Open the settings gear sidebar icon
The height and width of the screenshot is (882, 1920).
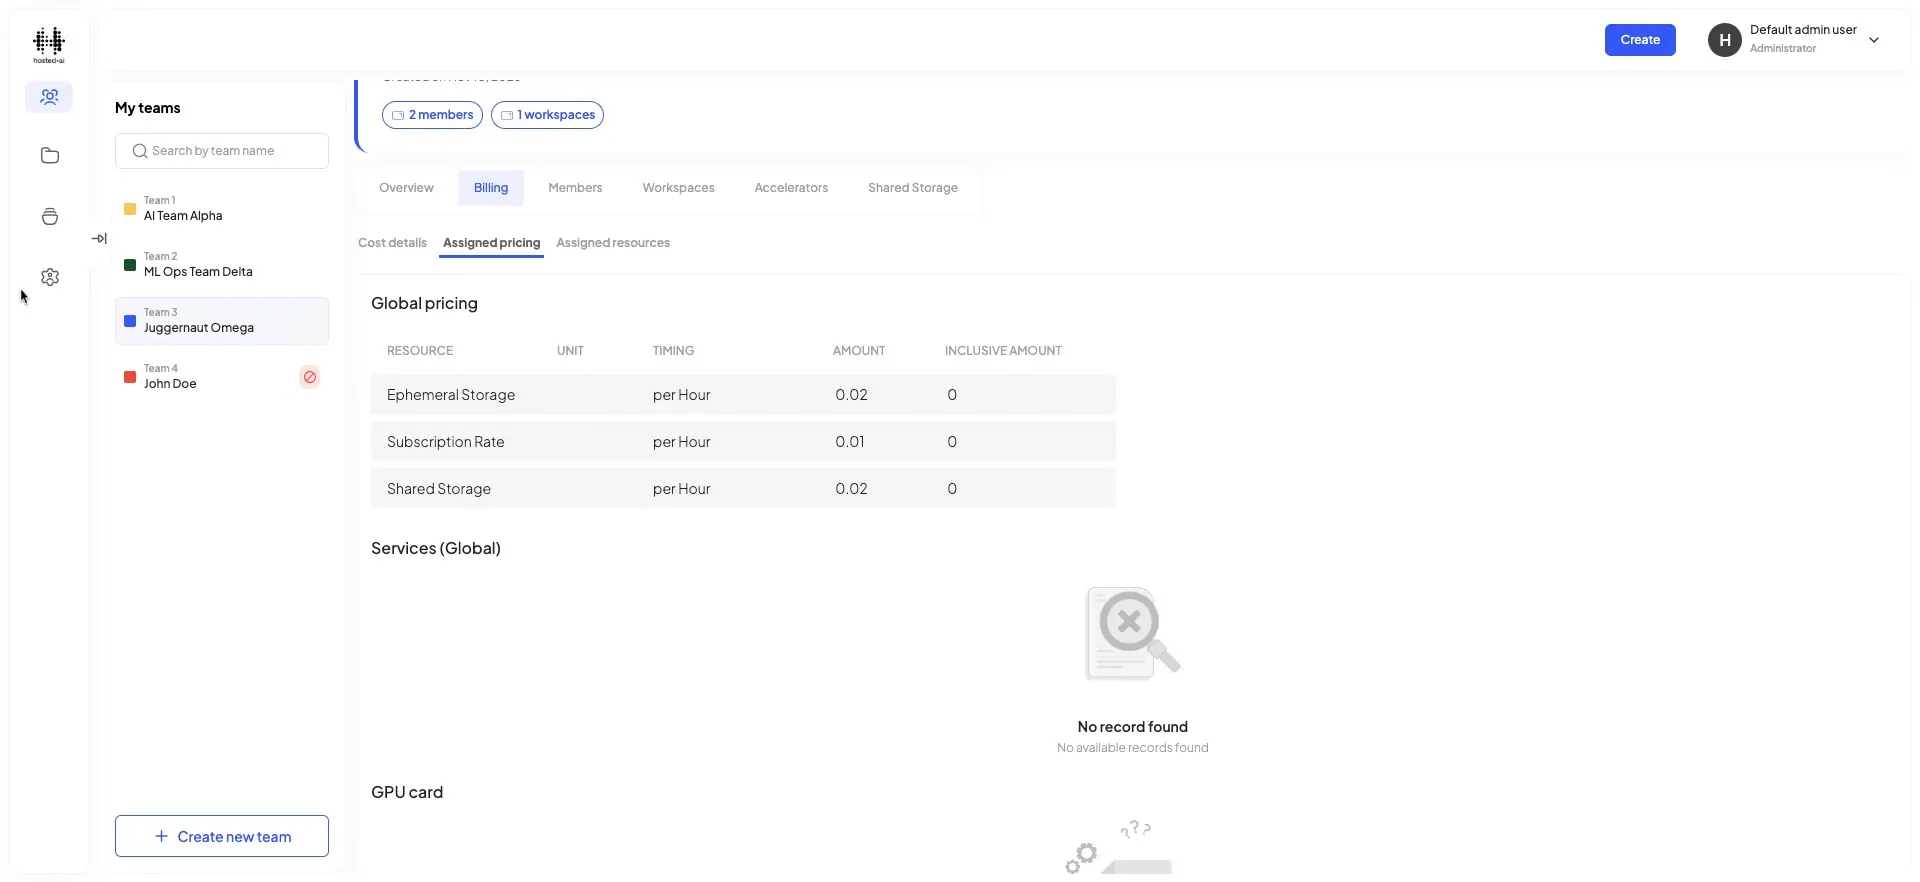(x=50, y=277)
